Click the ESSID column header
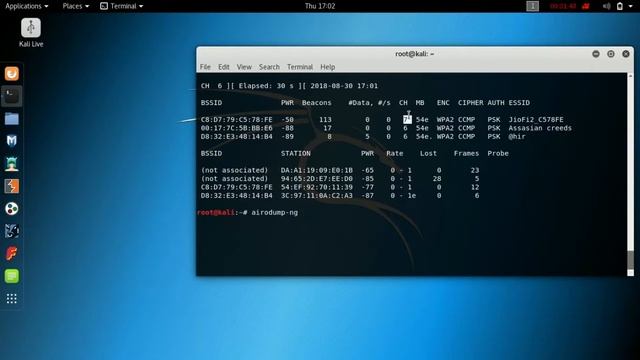640x360 pixels. pos(519,103)
